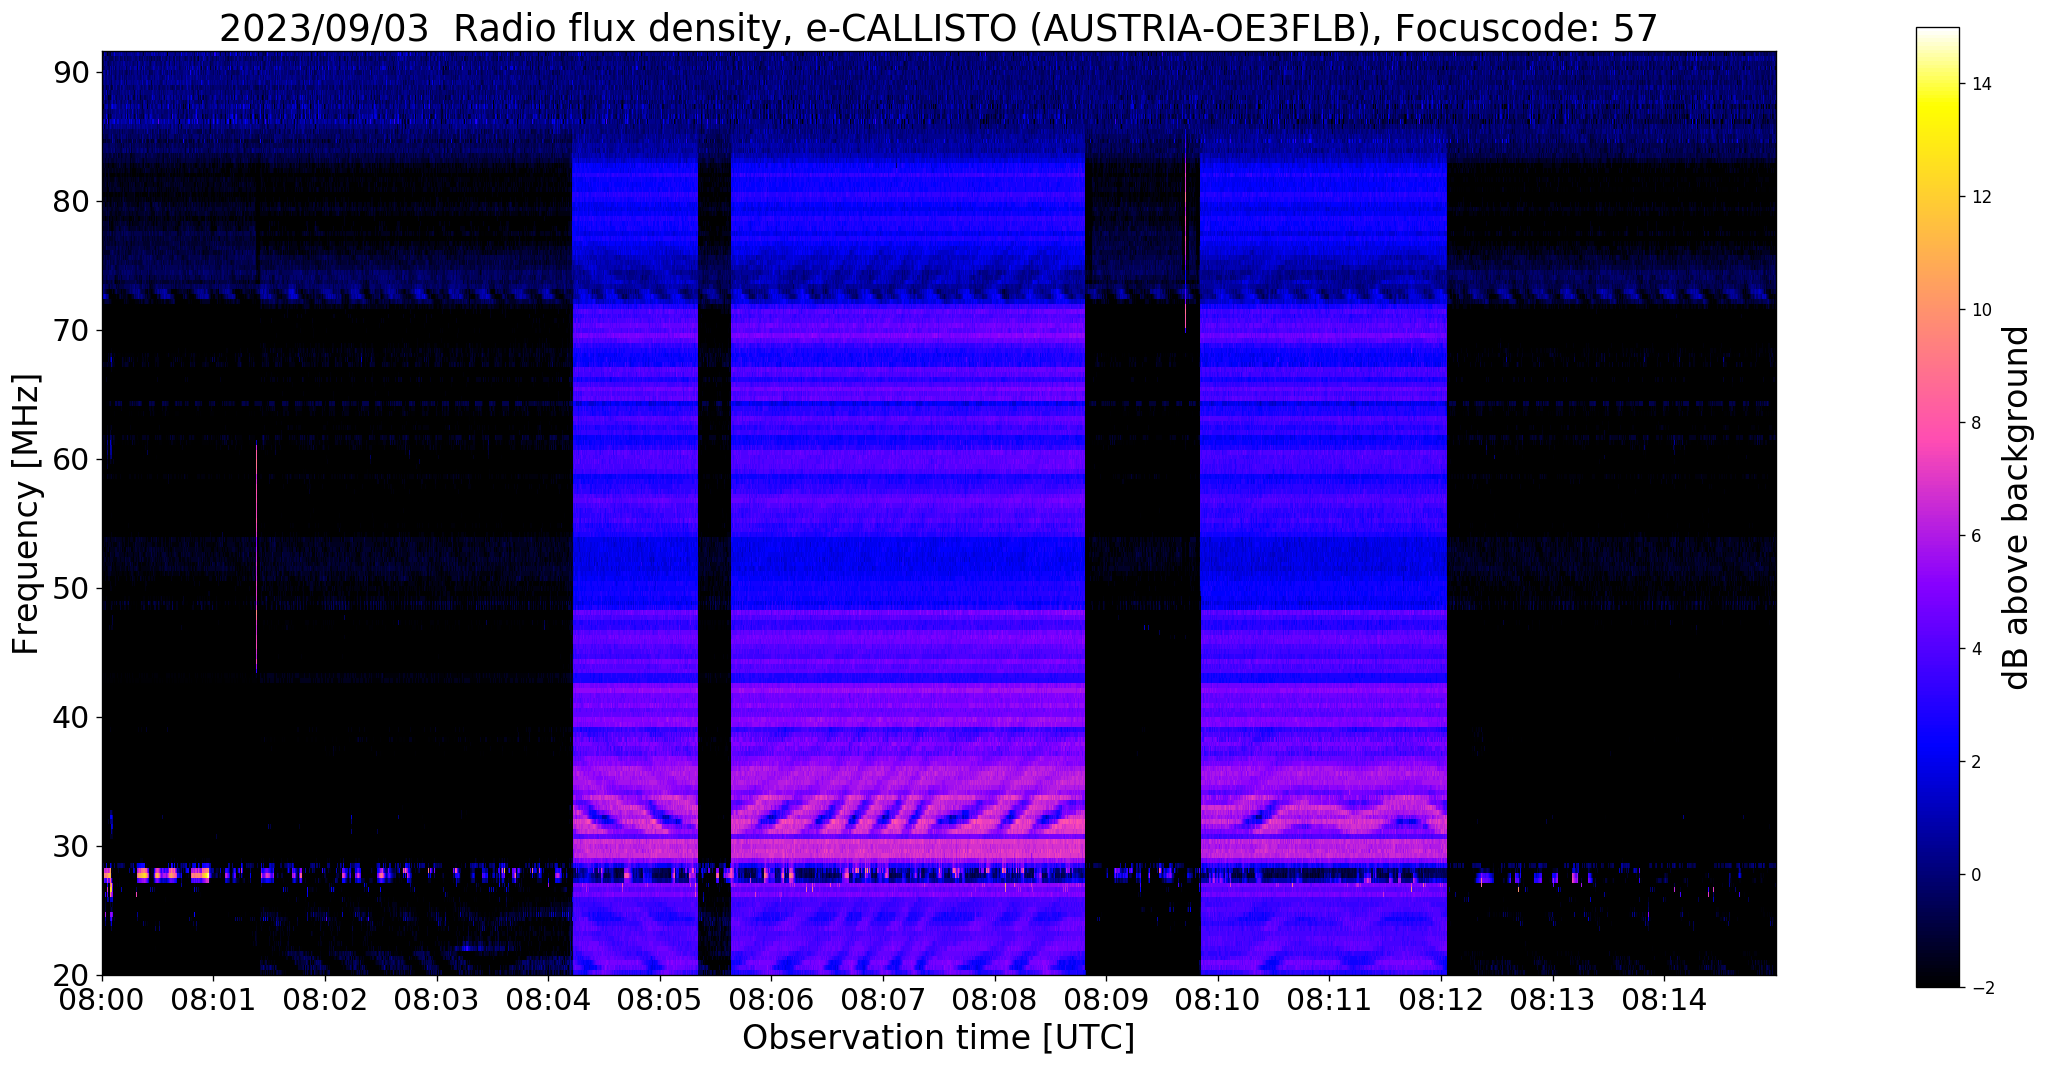Click the 70 MHz frequency tick label
The width and height of the screenshot is (2047, 1067).
click(72, 330)
